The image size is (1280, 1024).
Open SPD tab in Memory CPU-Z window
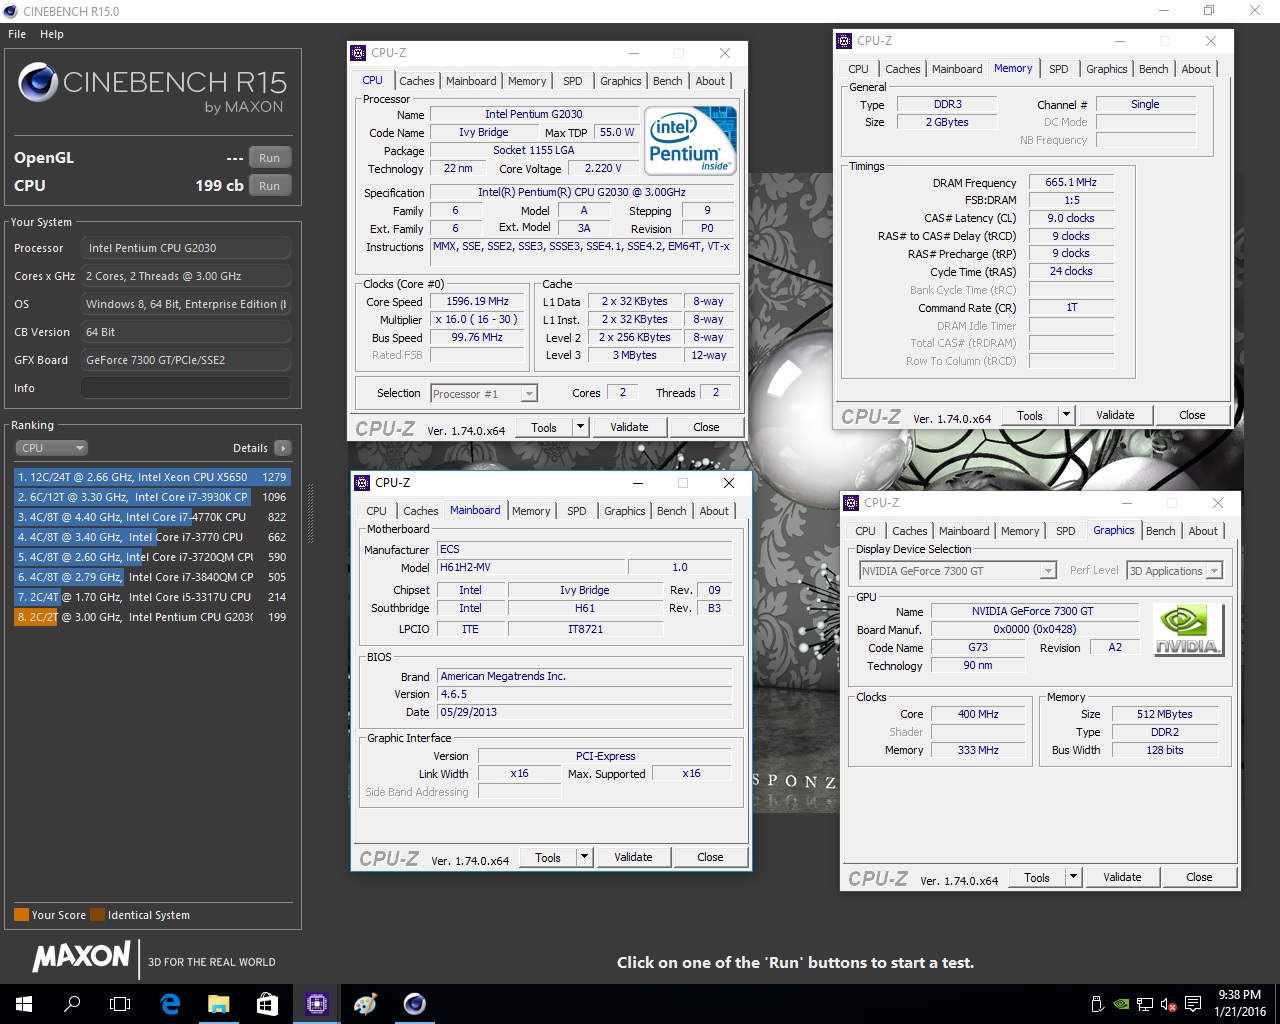tap(1059, 69)
